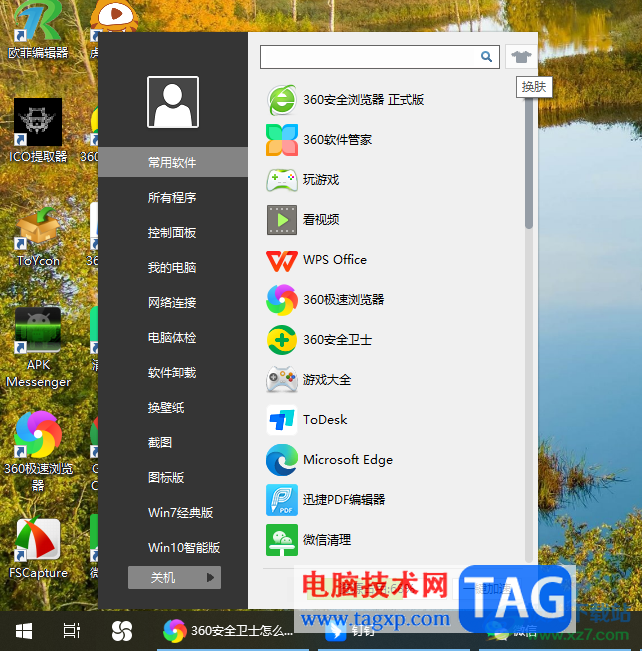Viewport: 642px width, 651px height.
Task: Open 软件卸载 sidebar entry
Action: [x=173, y=372]
